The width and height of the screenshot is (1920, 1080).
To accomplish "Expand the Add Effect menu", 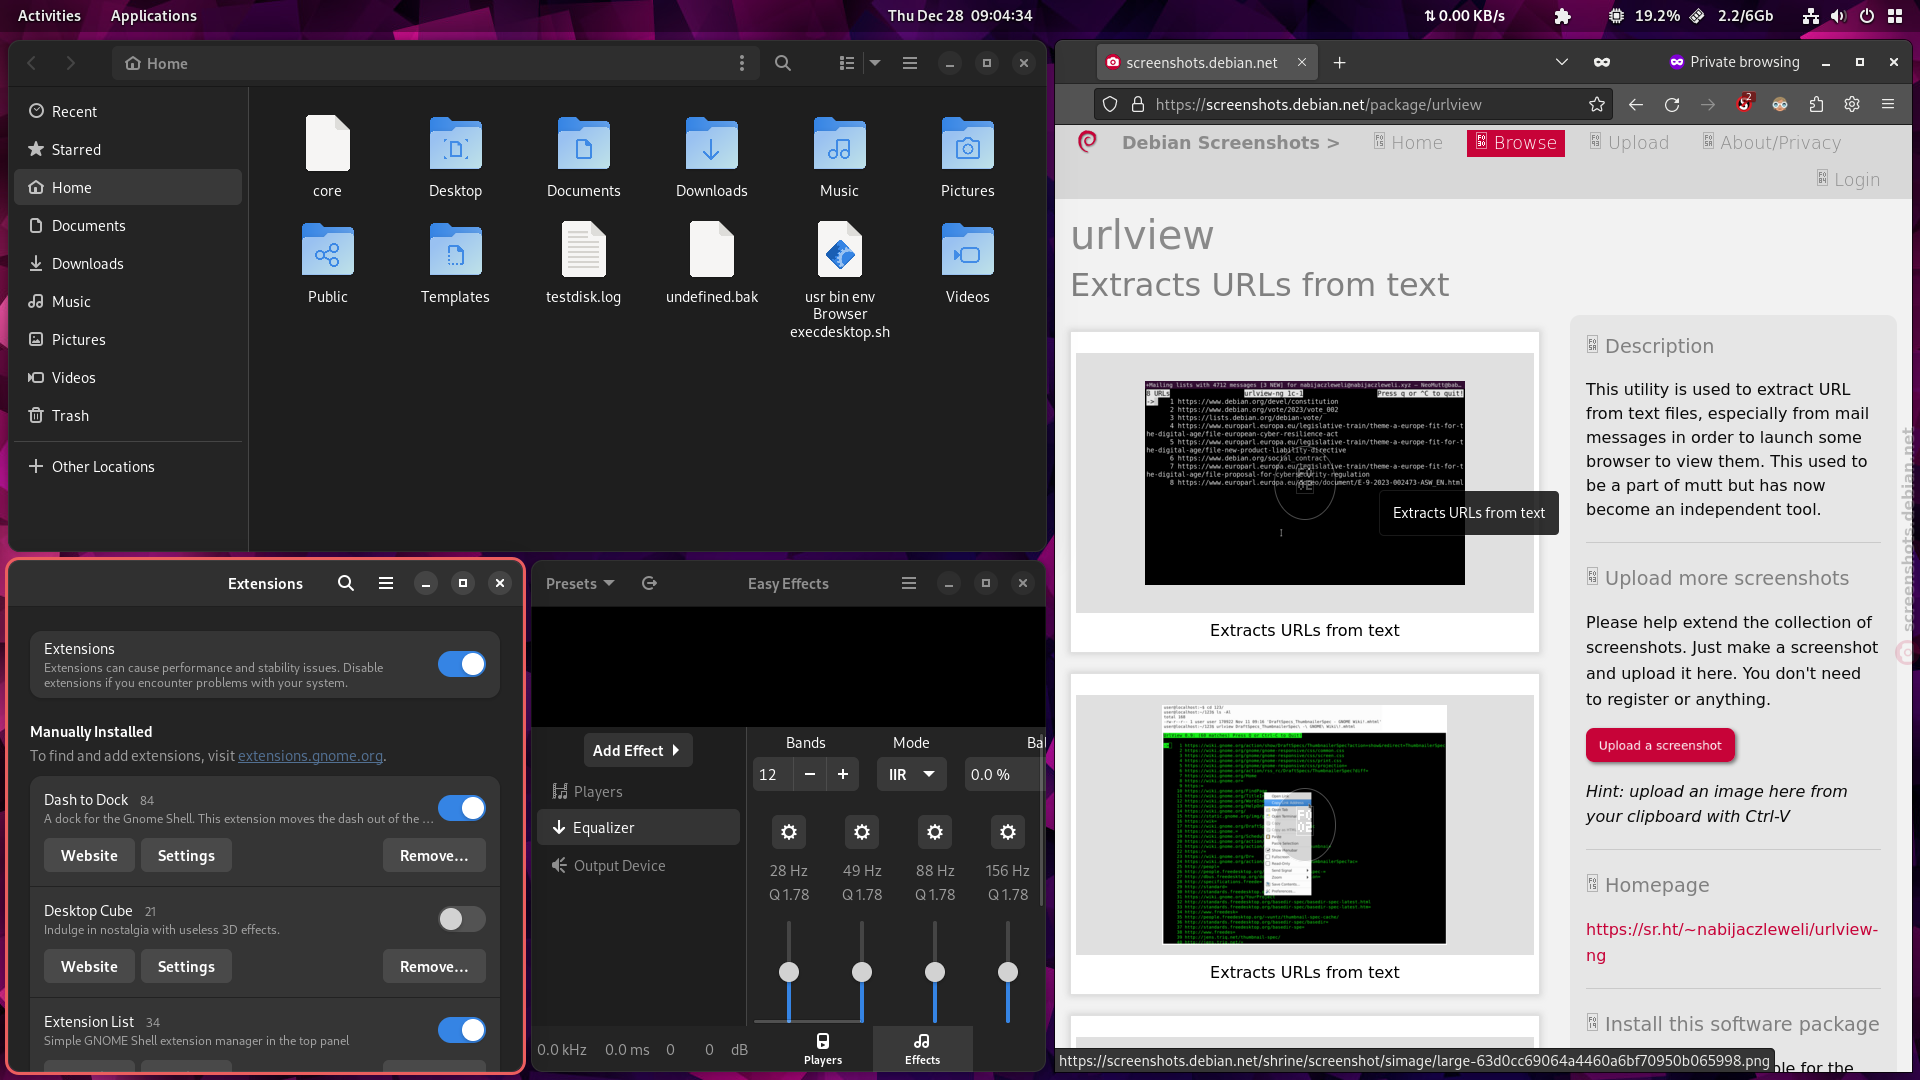I will click(638, 750).
